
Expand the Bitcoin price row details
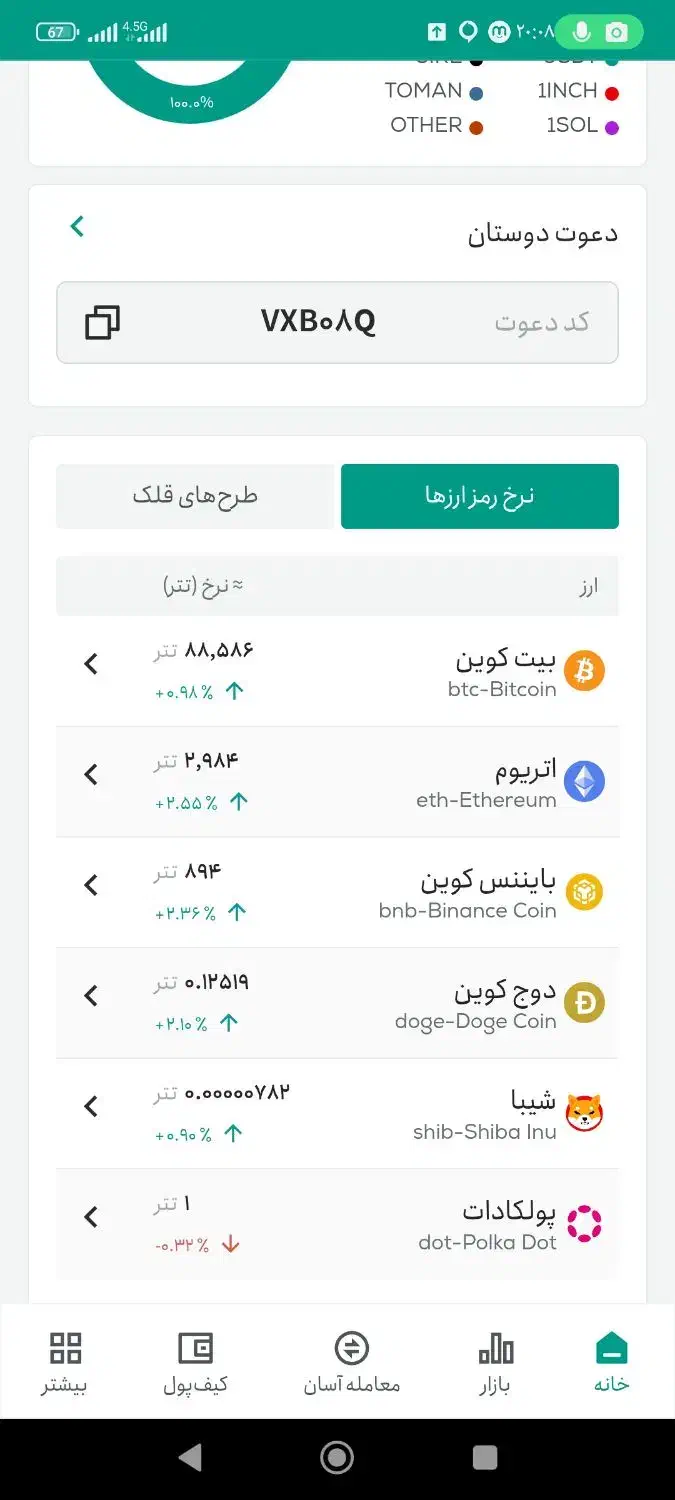91,664
